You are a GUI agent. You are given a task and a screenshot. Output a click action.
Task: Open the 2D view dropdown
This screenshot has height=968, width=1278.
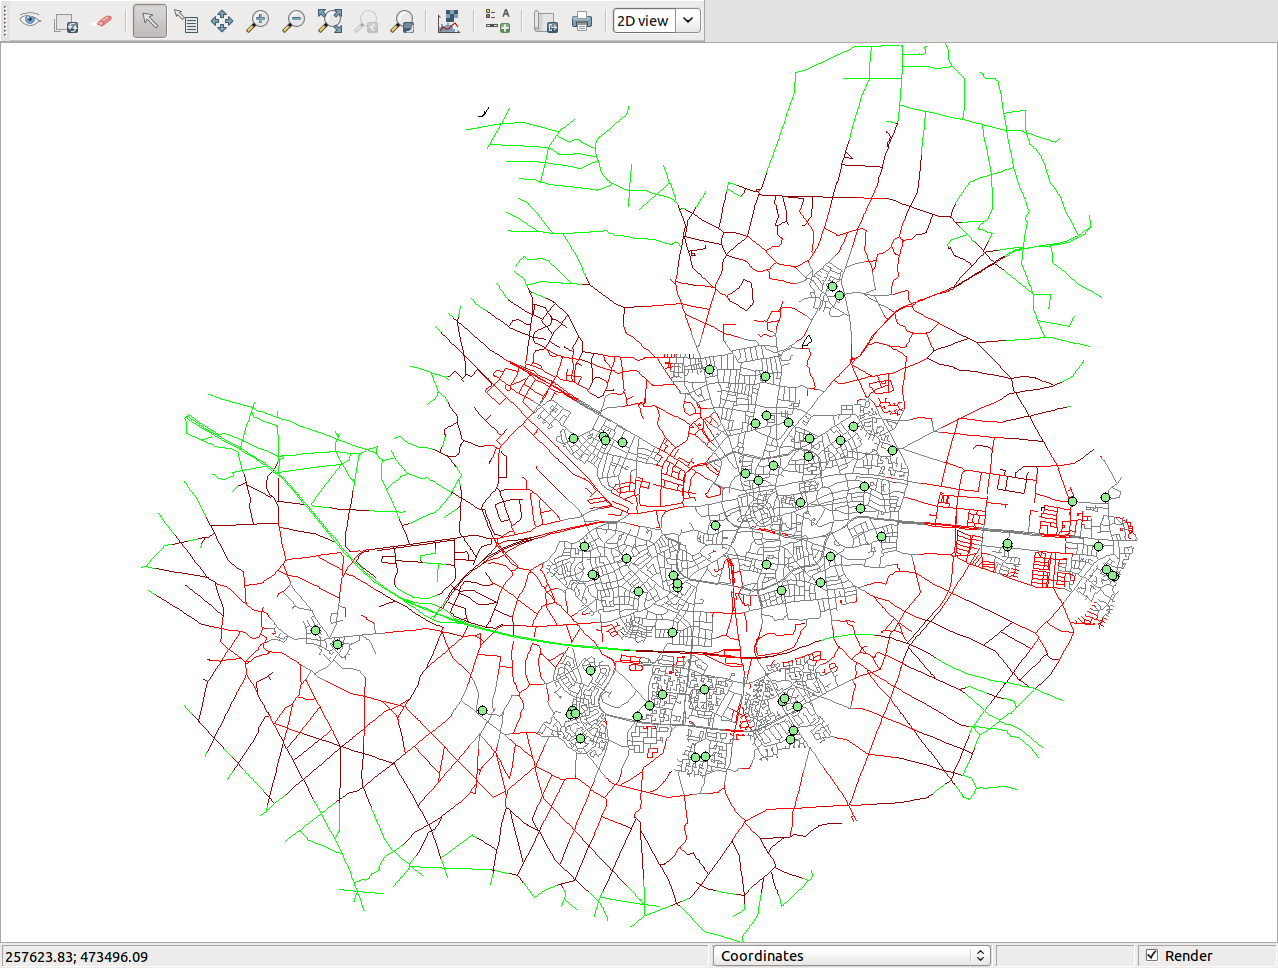[x=644, y=21]
